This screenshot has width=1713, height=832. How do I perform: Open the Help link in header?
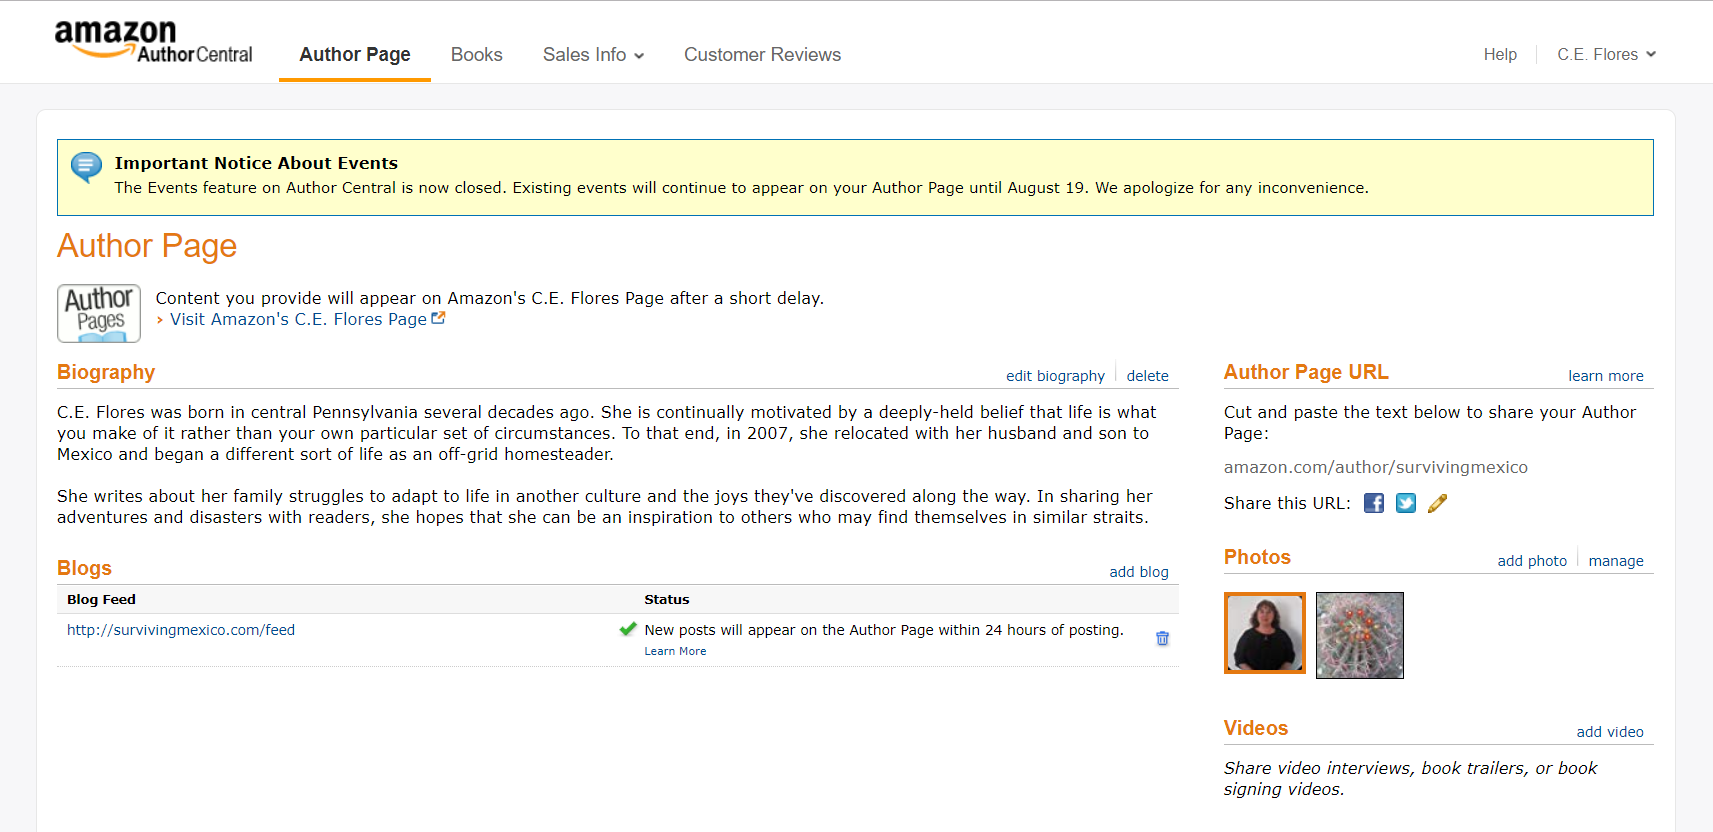coord(1499,55)
